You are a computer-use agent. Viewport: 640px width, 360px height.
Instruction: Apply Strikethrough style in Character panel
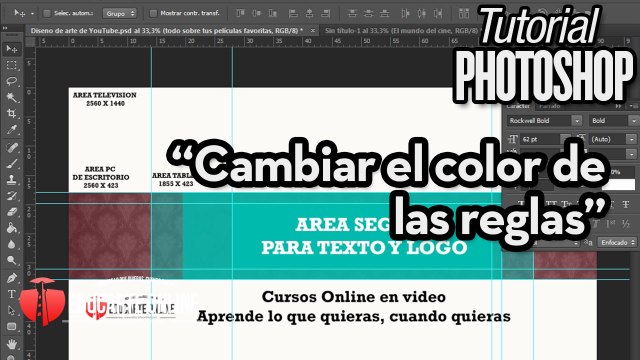point(626,204)
